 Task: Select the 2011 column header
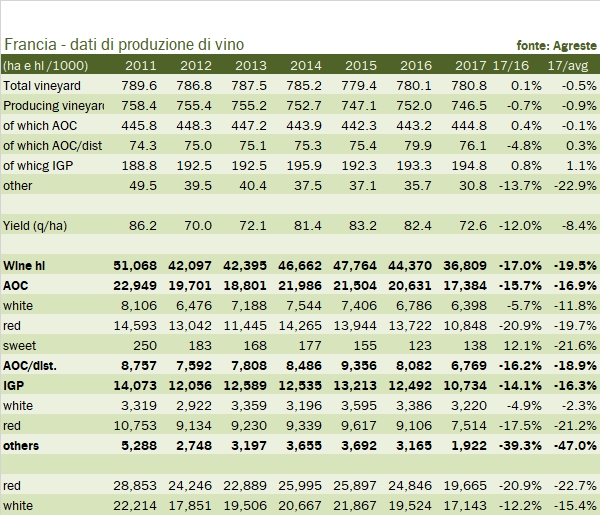140,65
